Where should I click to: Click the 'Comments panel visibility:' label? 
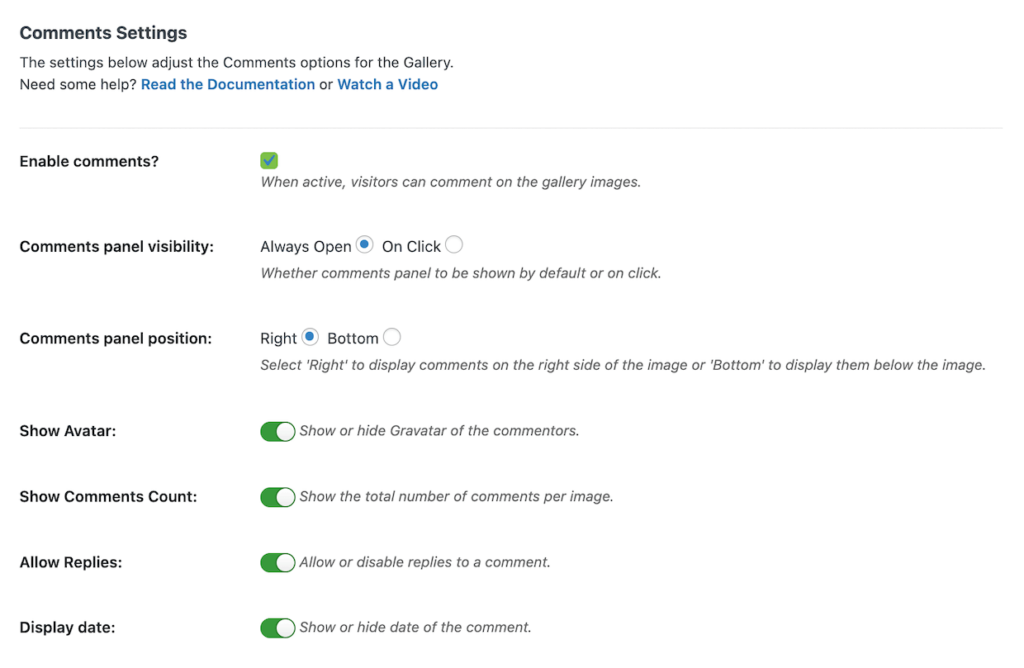tap(116, 247)
